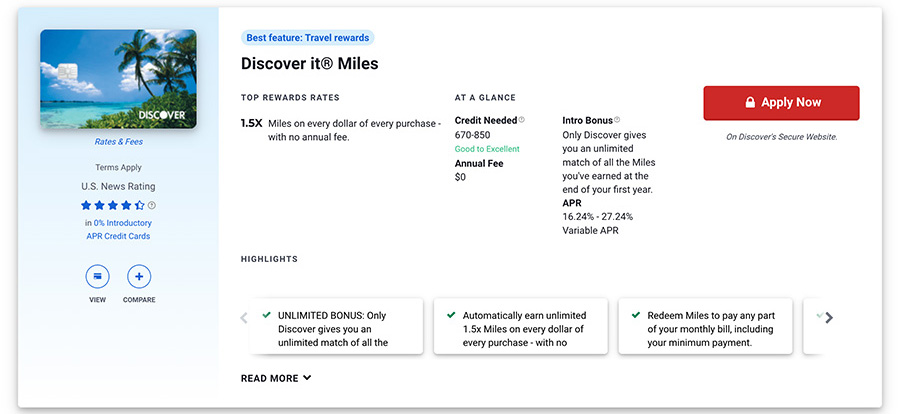Click the Discover card image
900x414 pixels.
pyautogui.click(x=118, y=79)
